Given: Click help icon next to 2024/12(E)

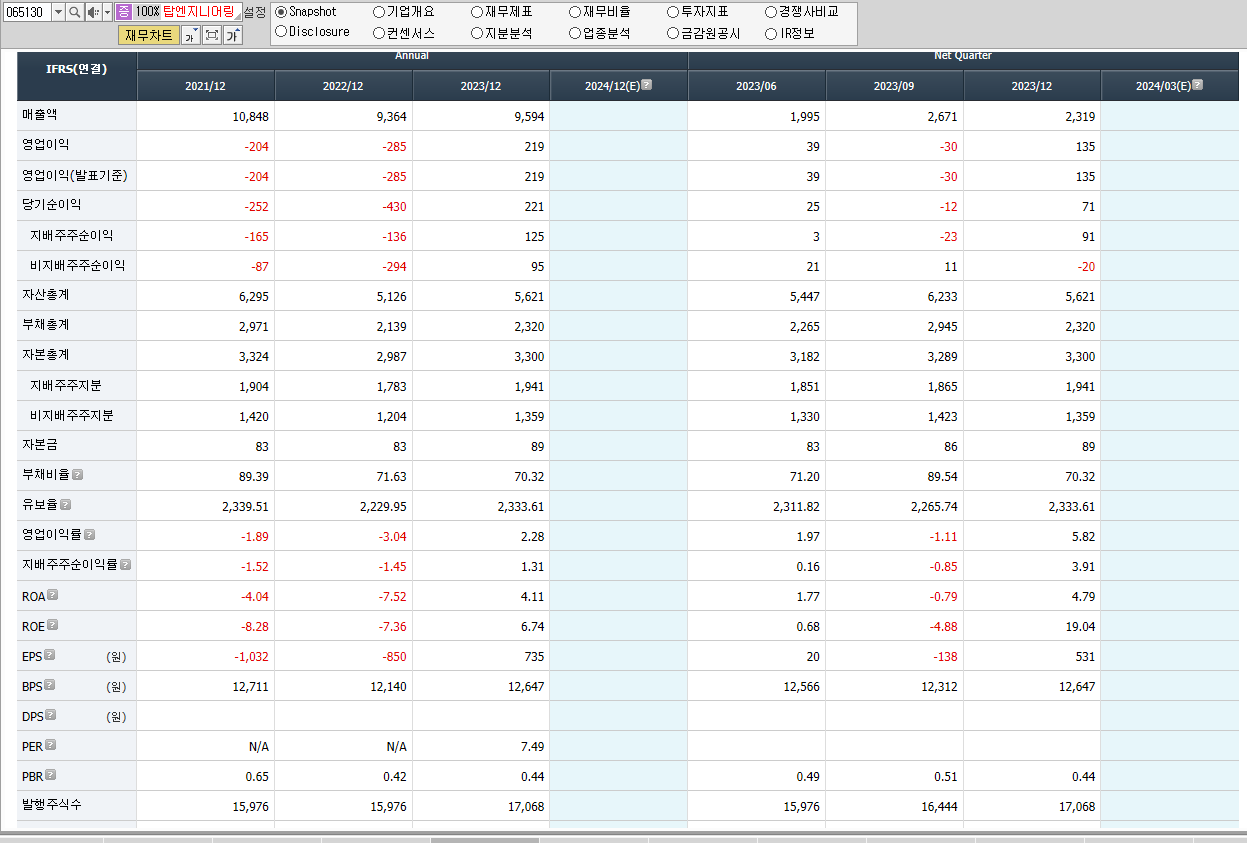Looking at the screenshot, I should point(647,85).
